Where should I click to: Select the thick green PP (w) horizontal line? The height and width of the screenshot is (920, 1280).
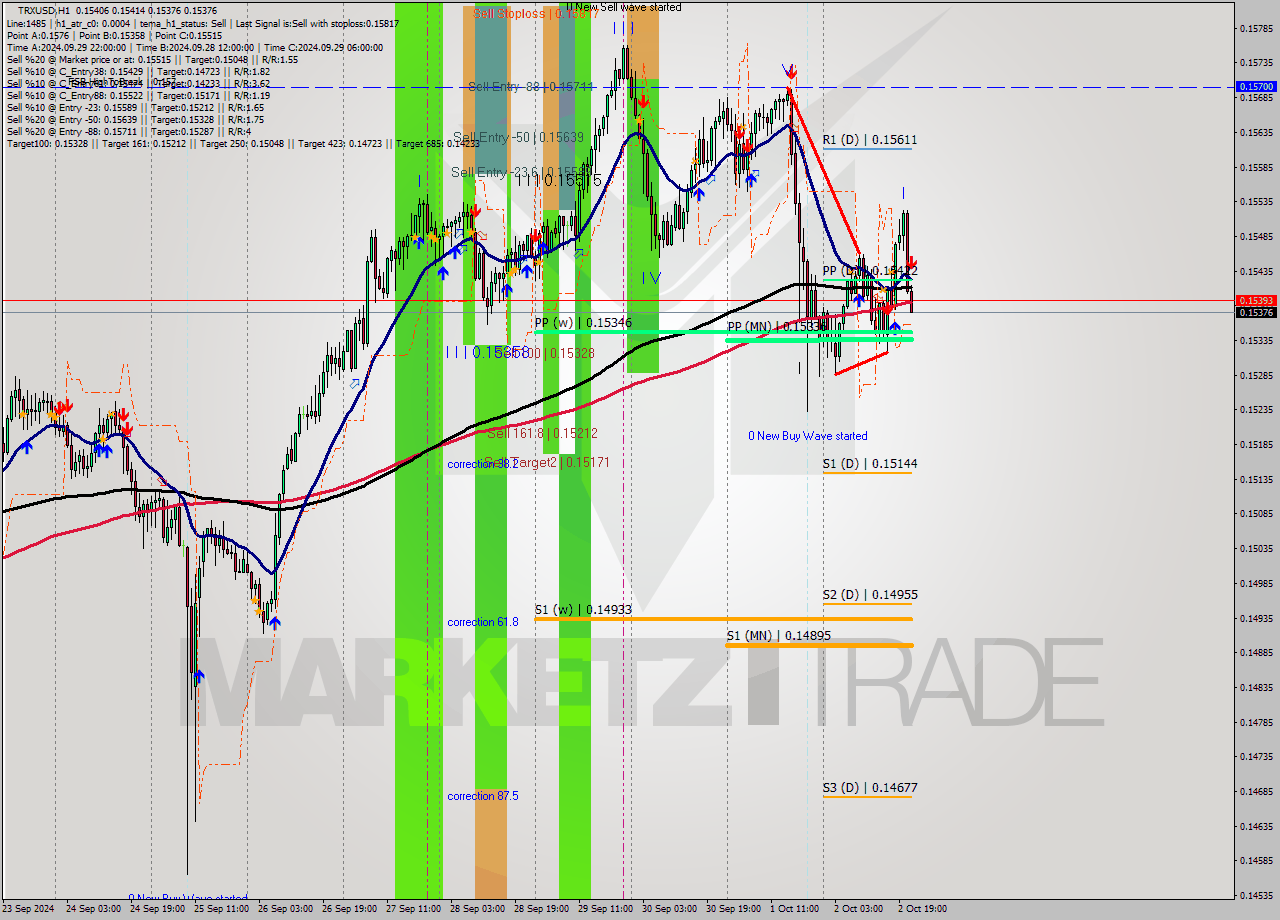723,332
